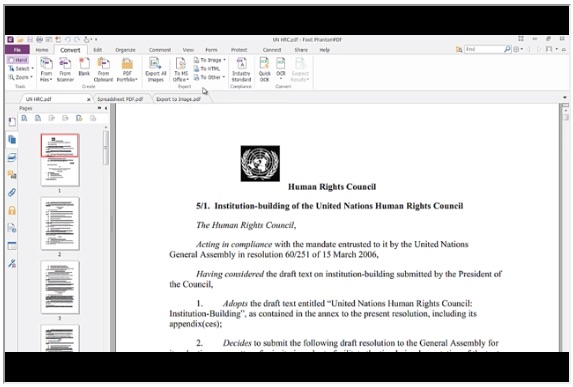Open the Security lock panel
The width and height of the screenshot is (573, 387).
(x=12, y=210)
